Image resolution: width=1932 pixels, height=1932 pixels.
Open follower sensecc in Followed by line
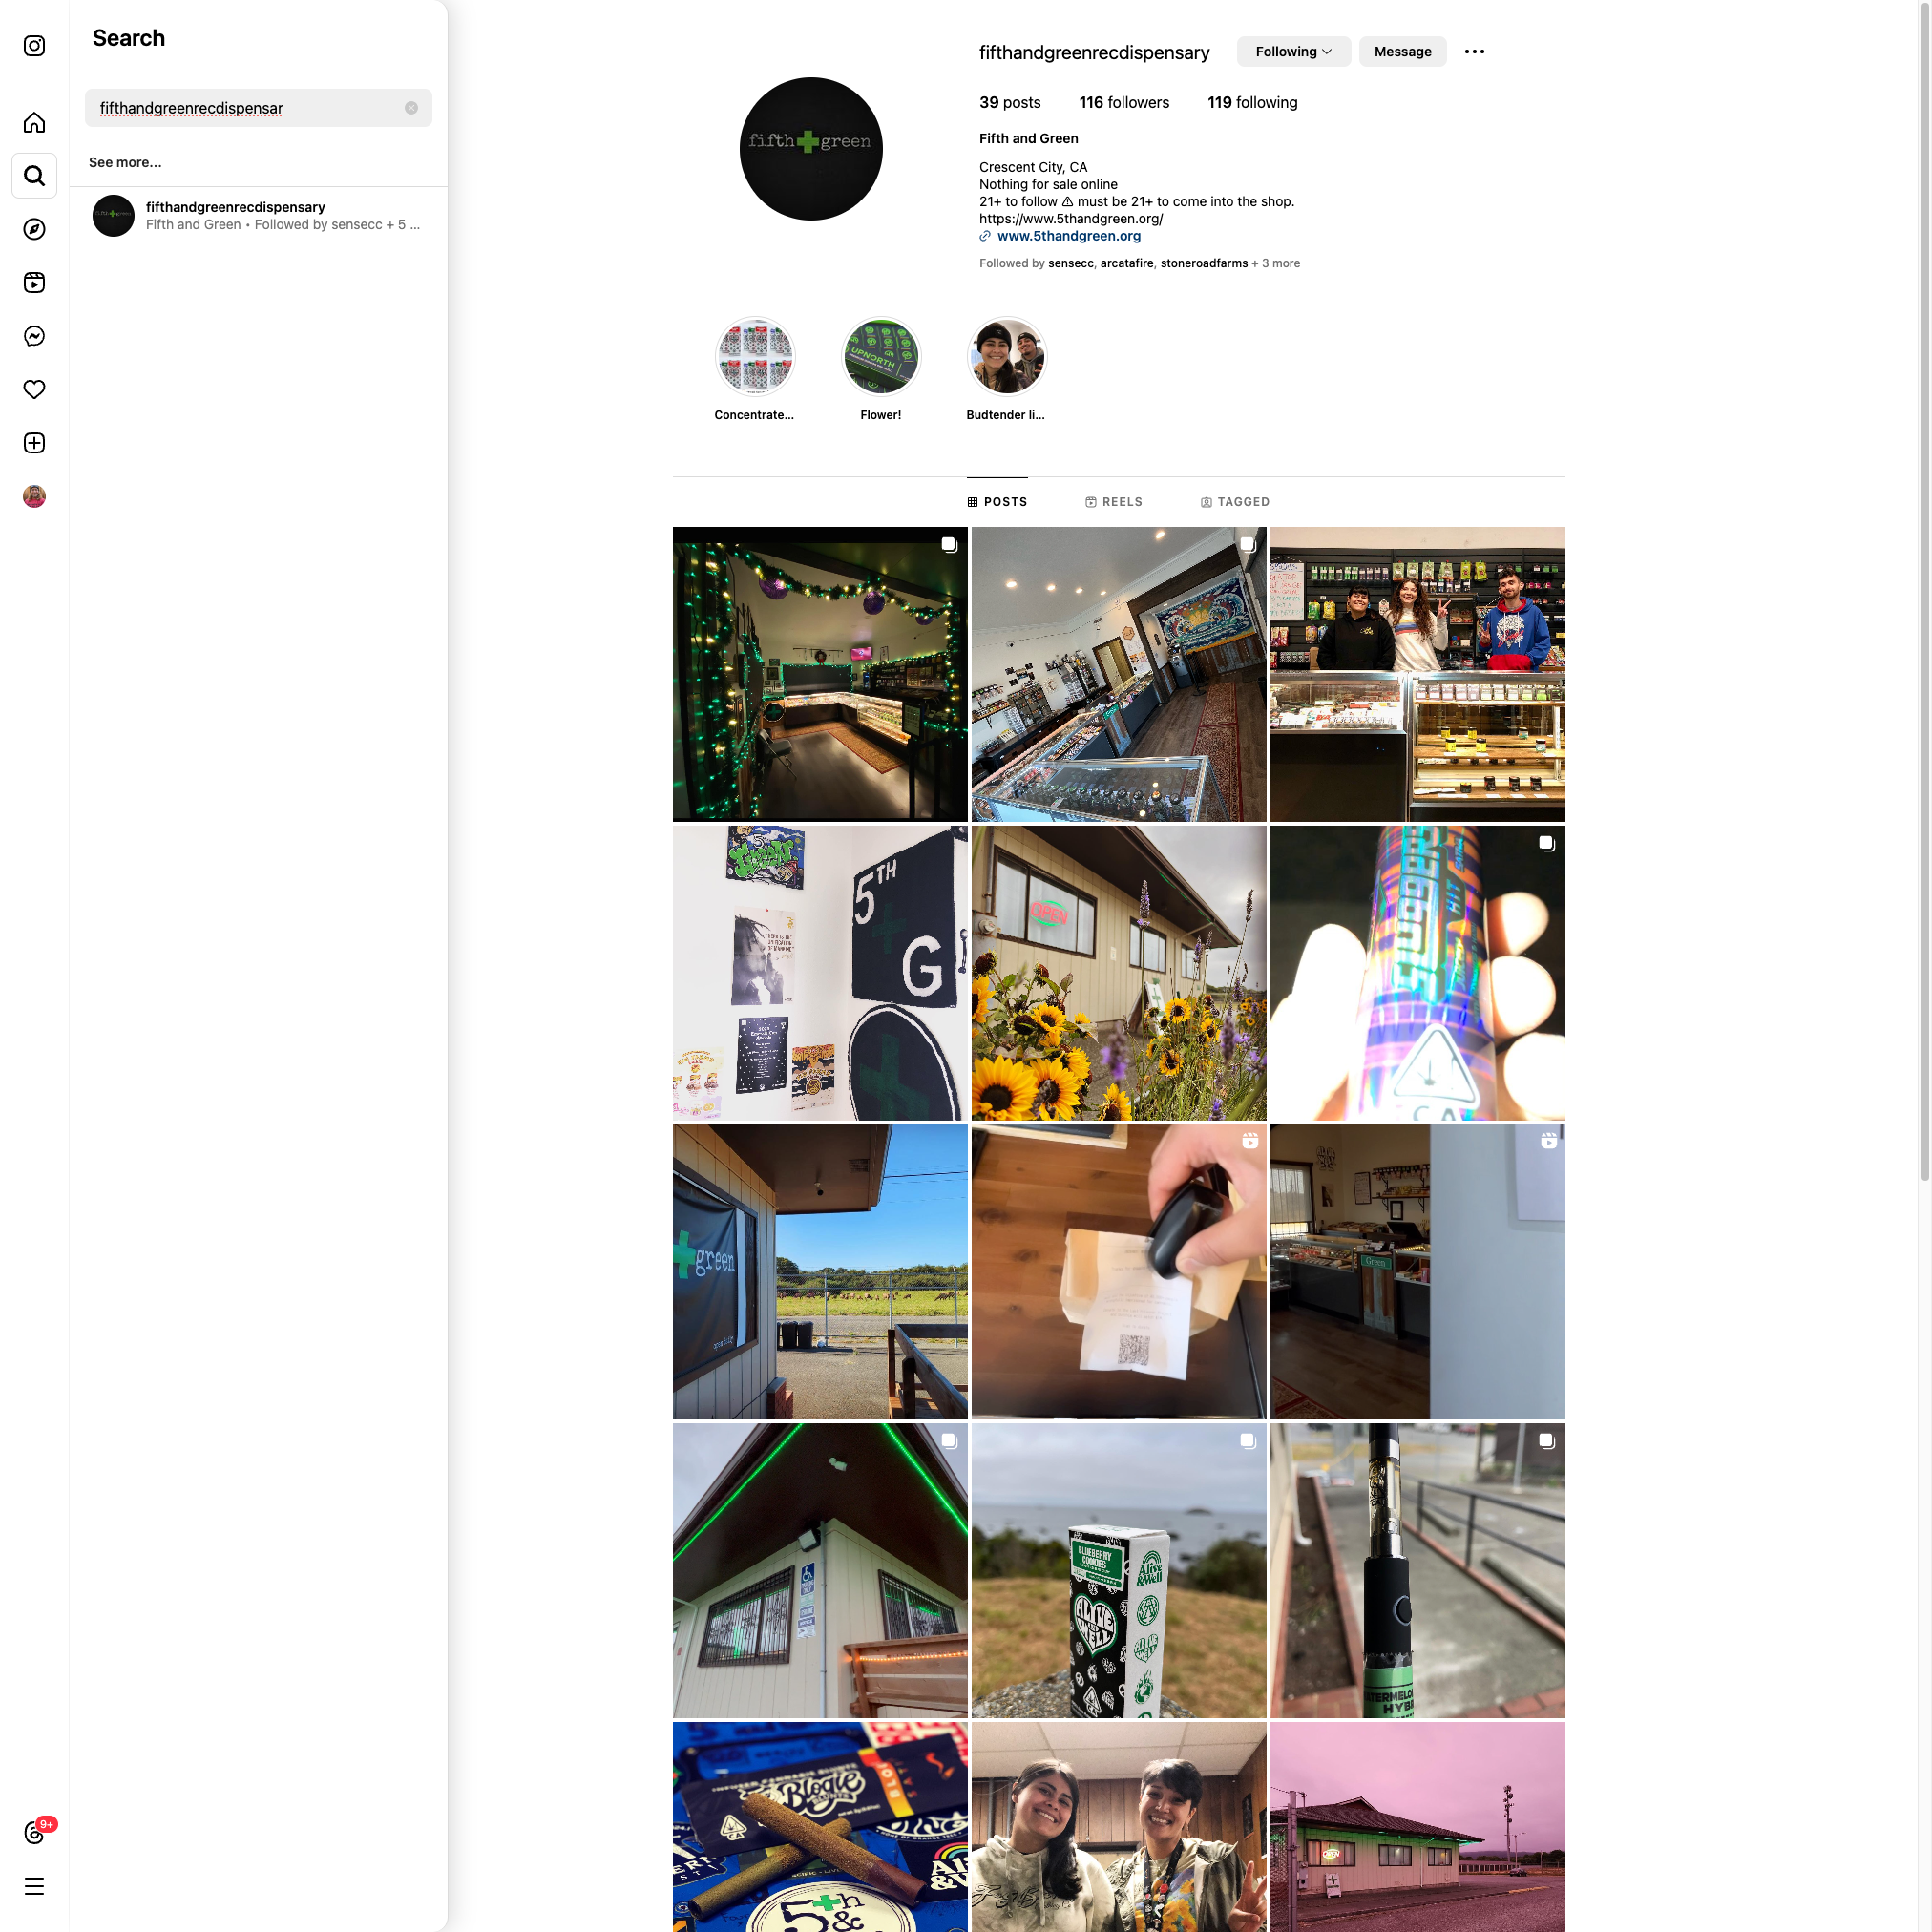[x=1070, y=263]
